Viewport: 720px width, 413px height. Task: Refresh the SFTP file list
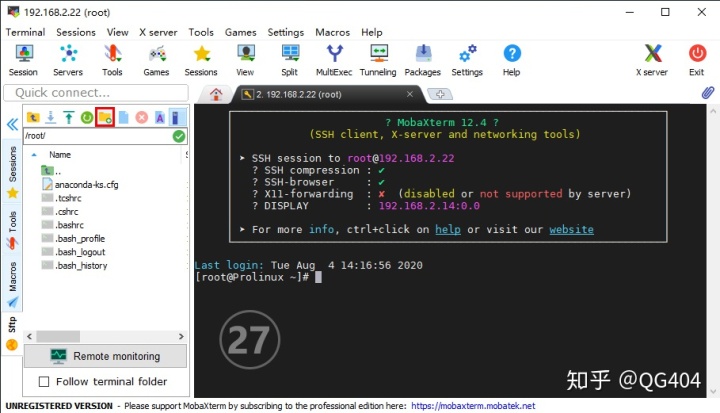pyautogui.click(x=87, y=118)
